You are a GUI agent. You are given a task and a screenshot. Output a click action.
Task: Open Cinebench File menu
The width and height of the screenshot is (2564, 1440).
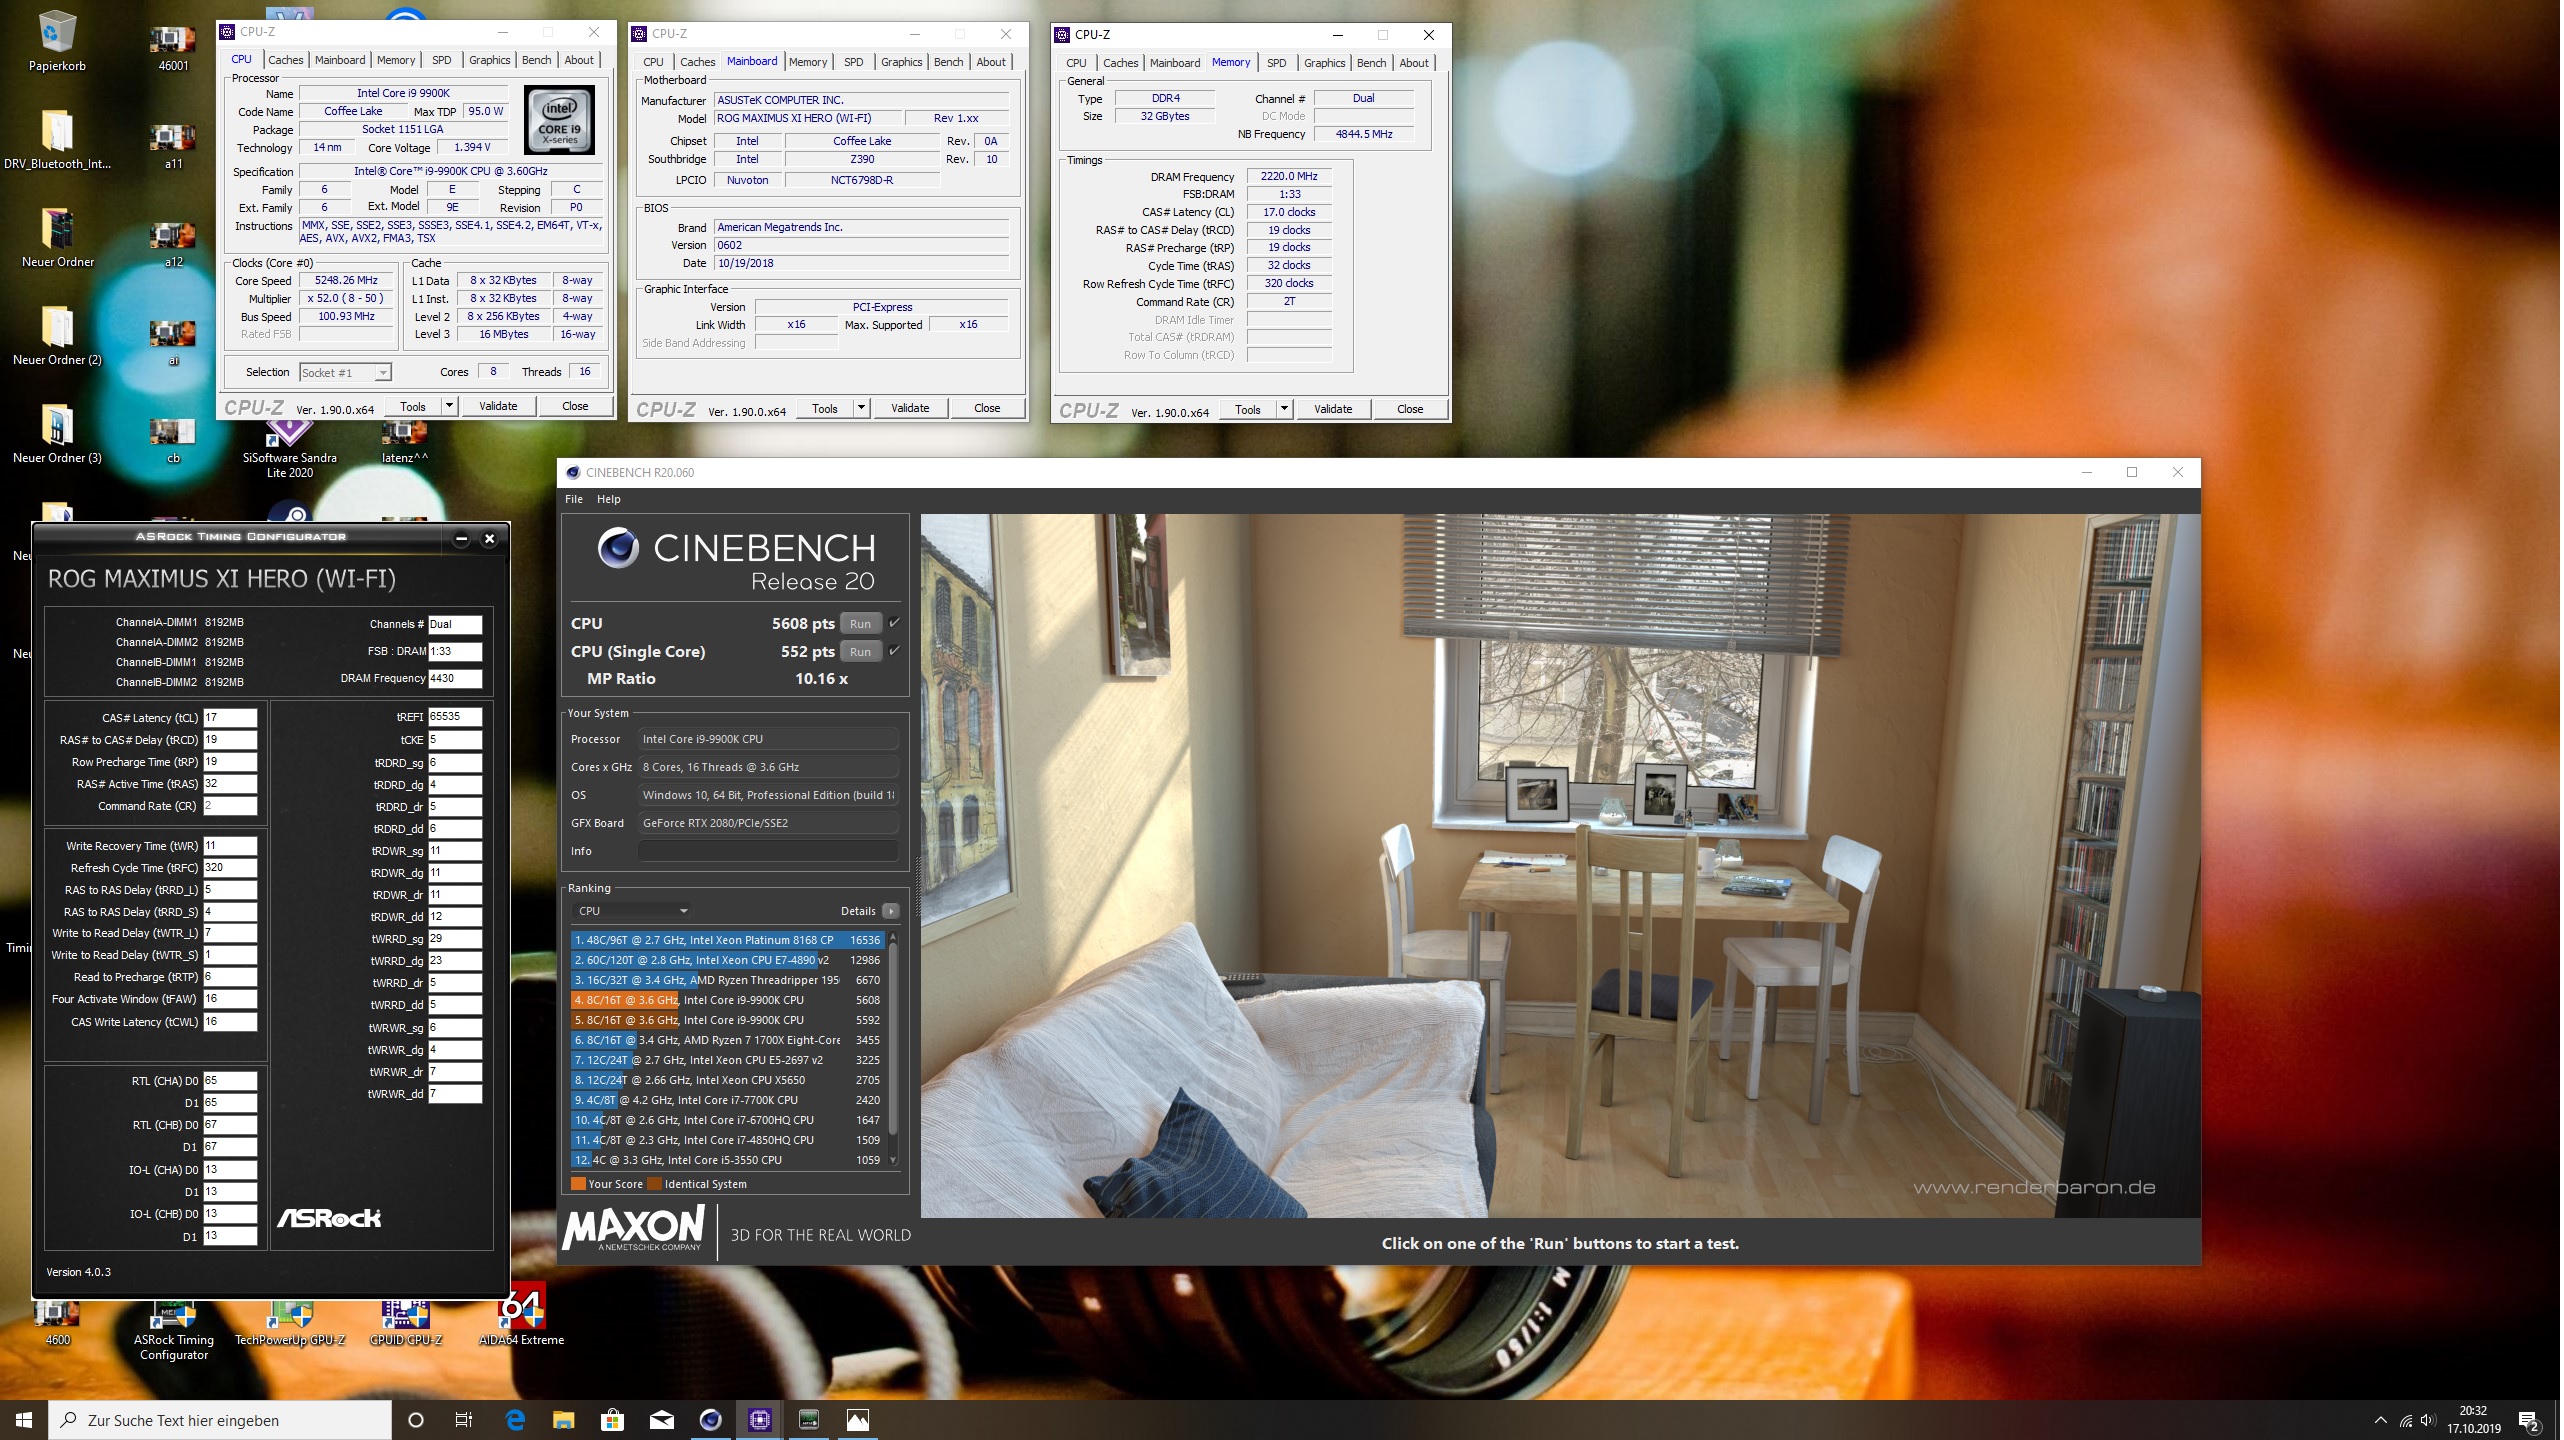pyautogui.click(x=574, y=499)
